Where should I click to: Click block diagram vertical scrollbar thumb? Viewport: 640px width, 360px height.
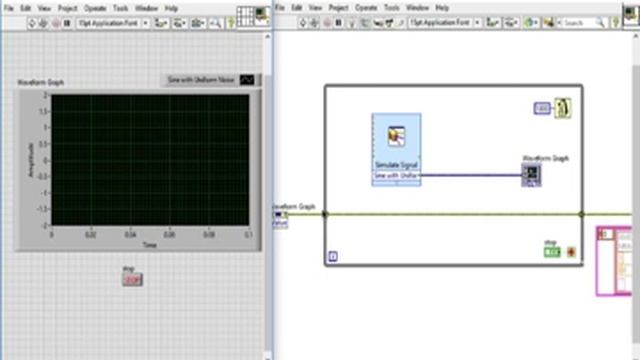(x=636, y=203)
